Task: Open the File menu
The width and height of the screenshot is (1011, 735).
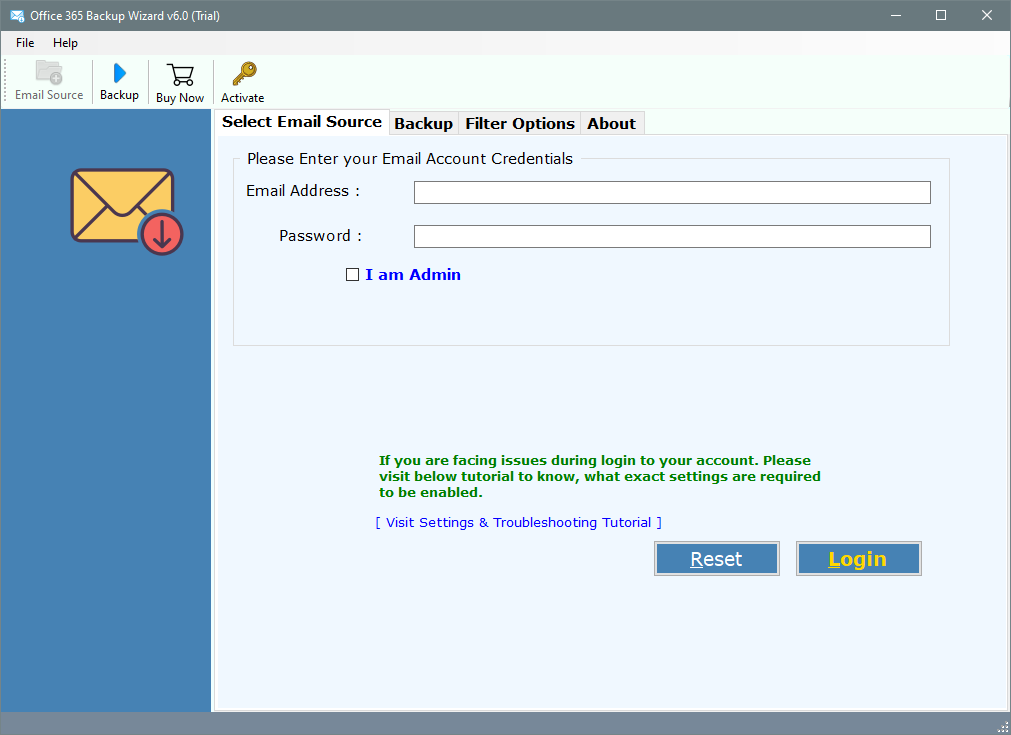Action: (25, 43)
